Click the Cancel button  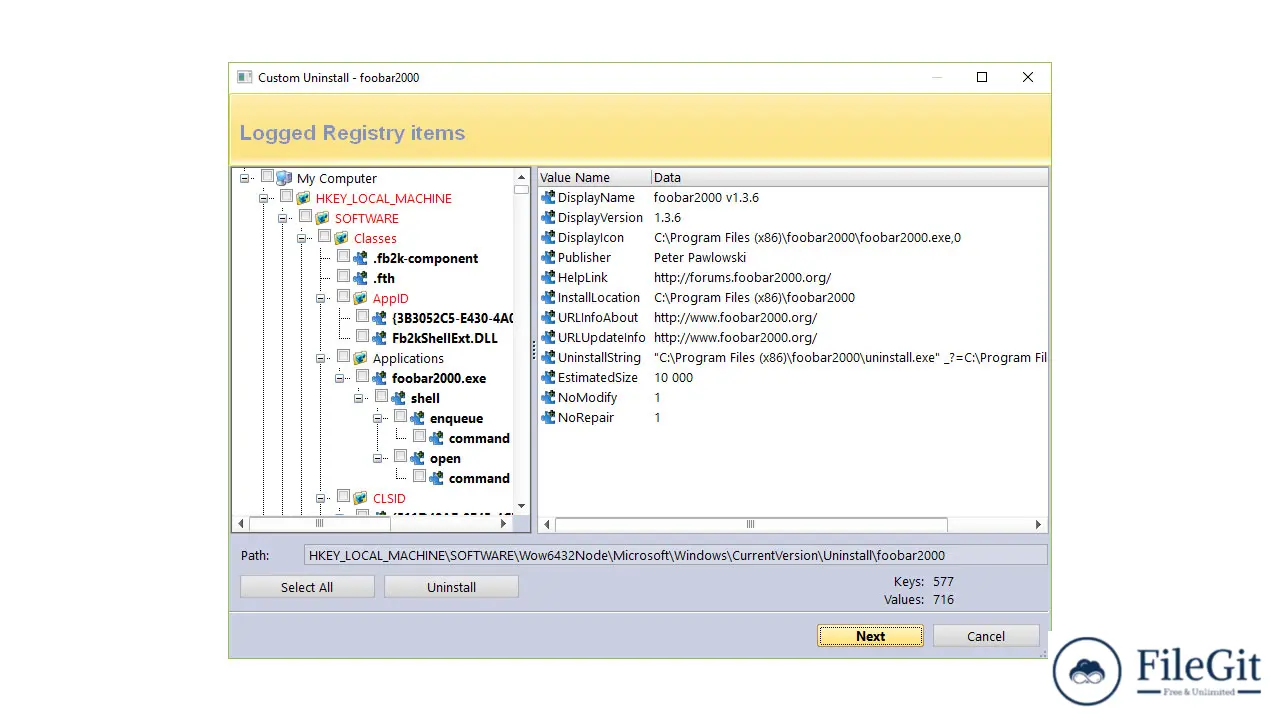[986, 636]
